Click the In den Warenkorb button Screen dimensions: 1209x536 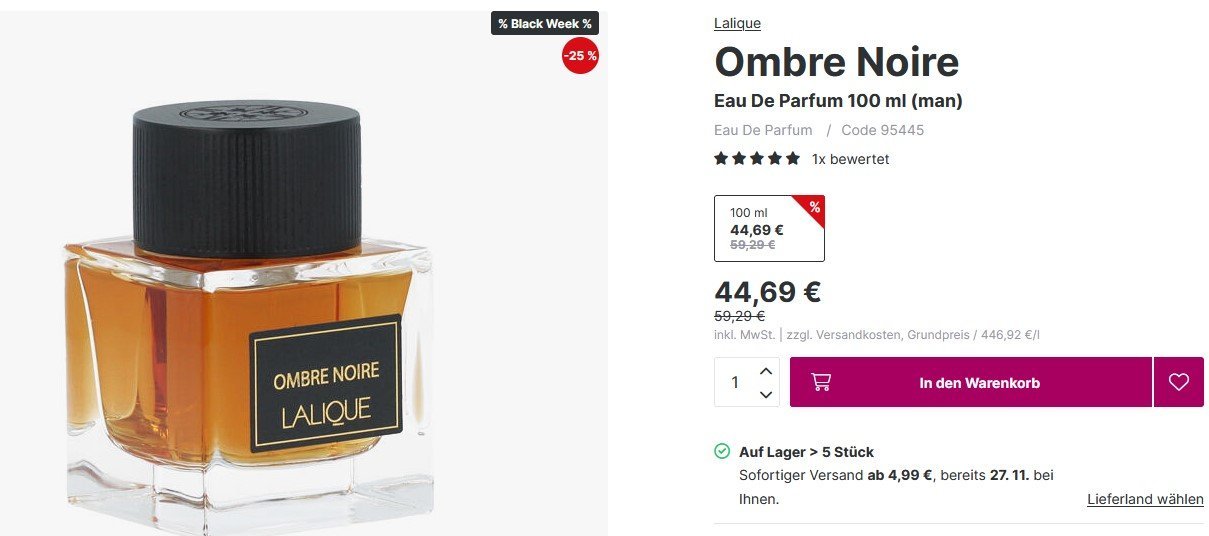click(971, 382)
